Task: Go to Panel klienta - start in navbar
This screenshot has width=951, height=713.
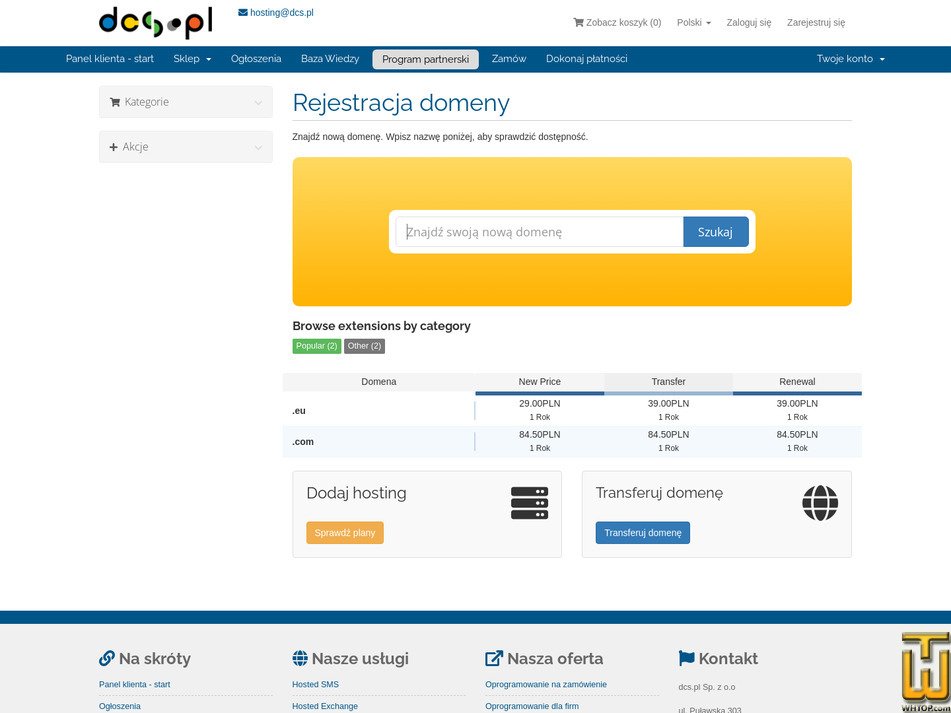Action: pos(110,59)
